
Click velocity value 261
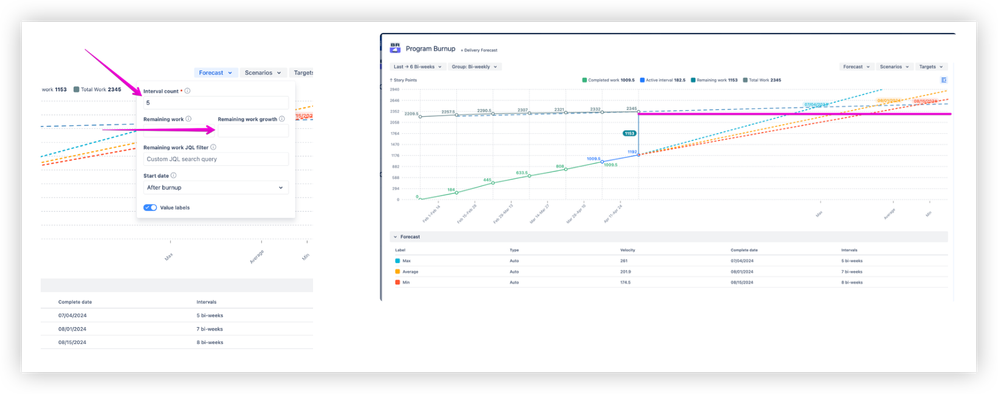click(x=623, y=261)
